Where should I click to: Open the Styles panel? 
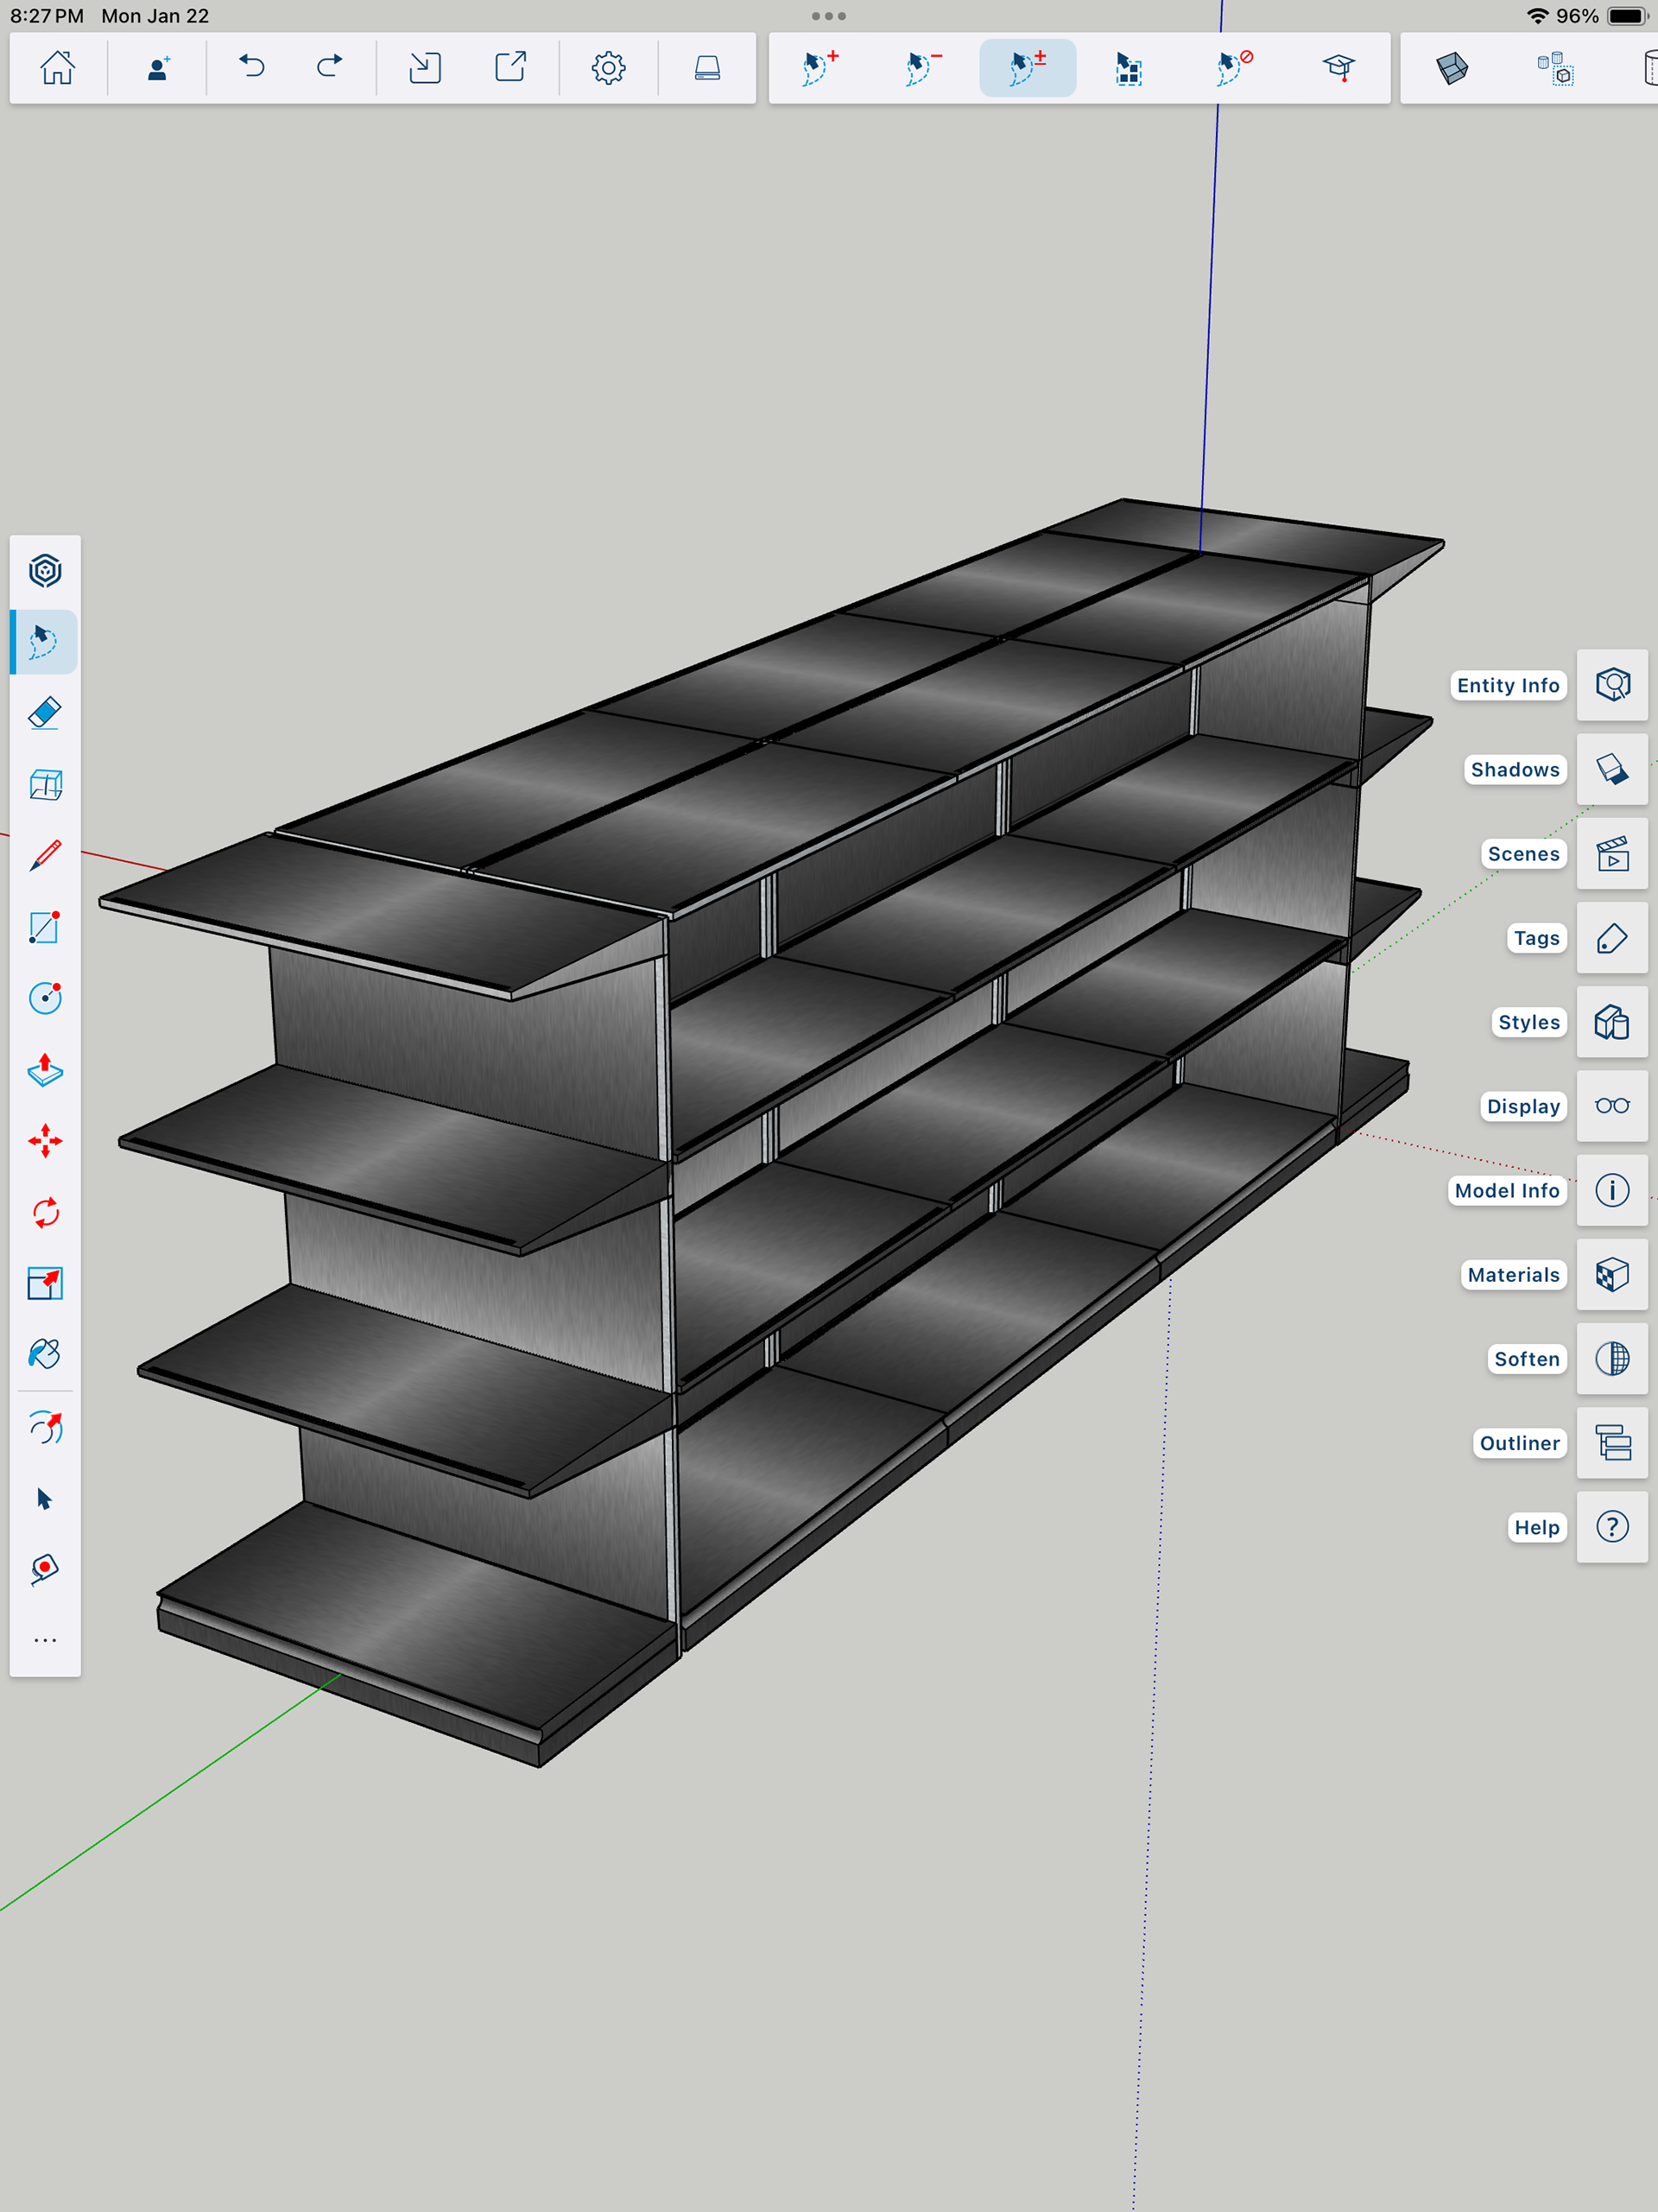click(1611, 1022)
